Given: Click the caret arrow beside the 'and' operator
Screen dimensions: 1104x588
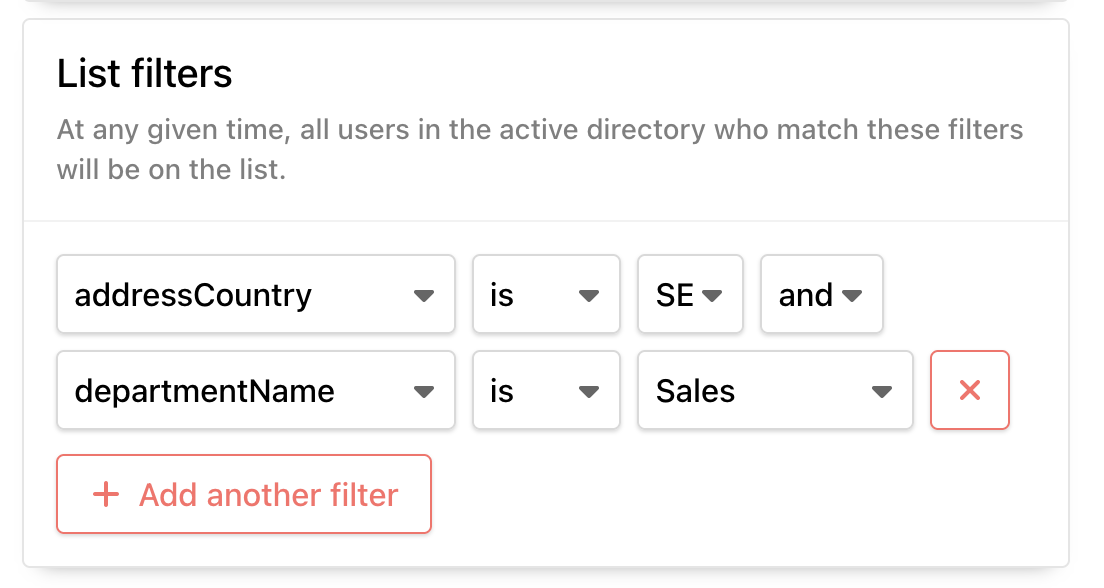Looking at the screenshot, I should 852,295.
